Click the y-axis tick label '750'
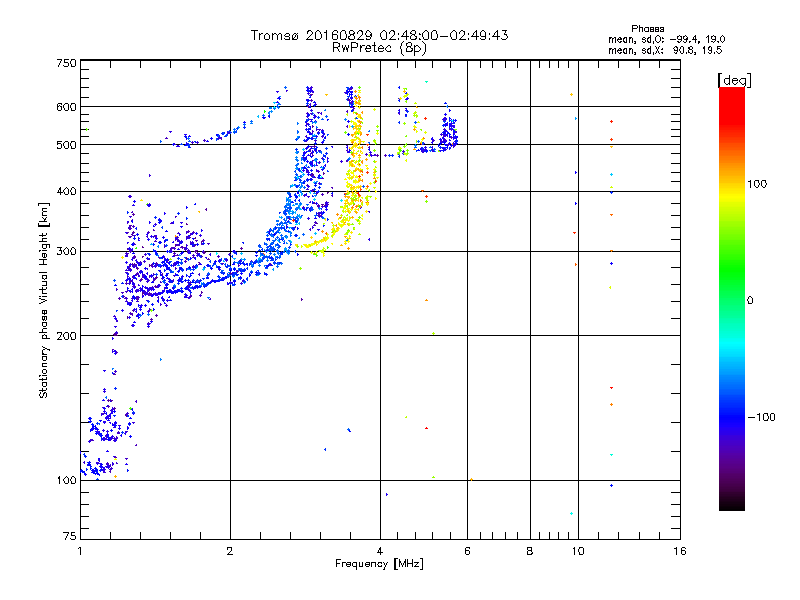Viewport: 800px width, 600px height. (67, 63)
